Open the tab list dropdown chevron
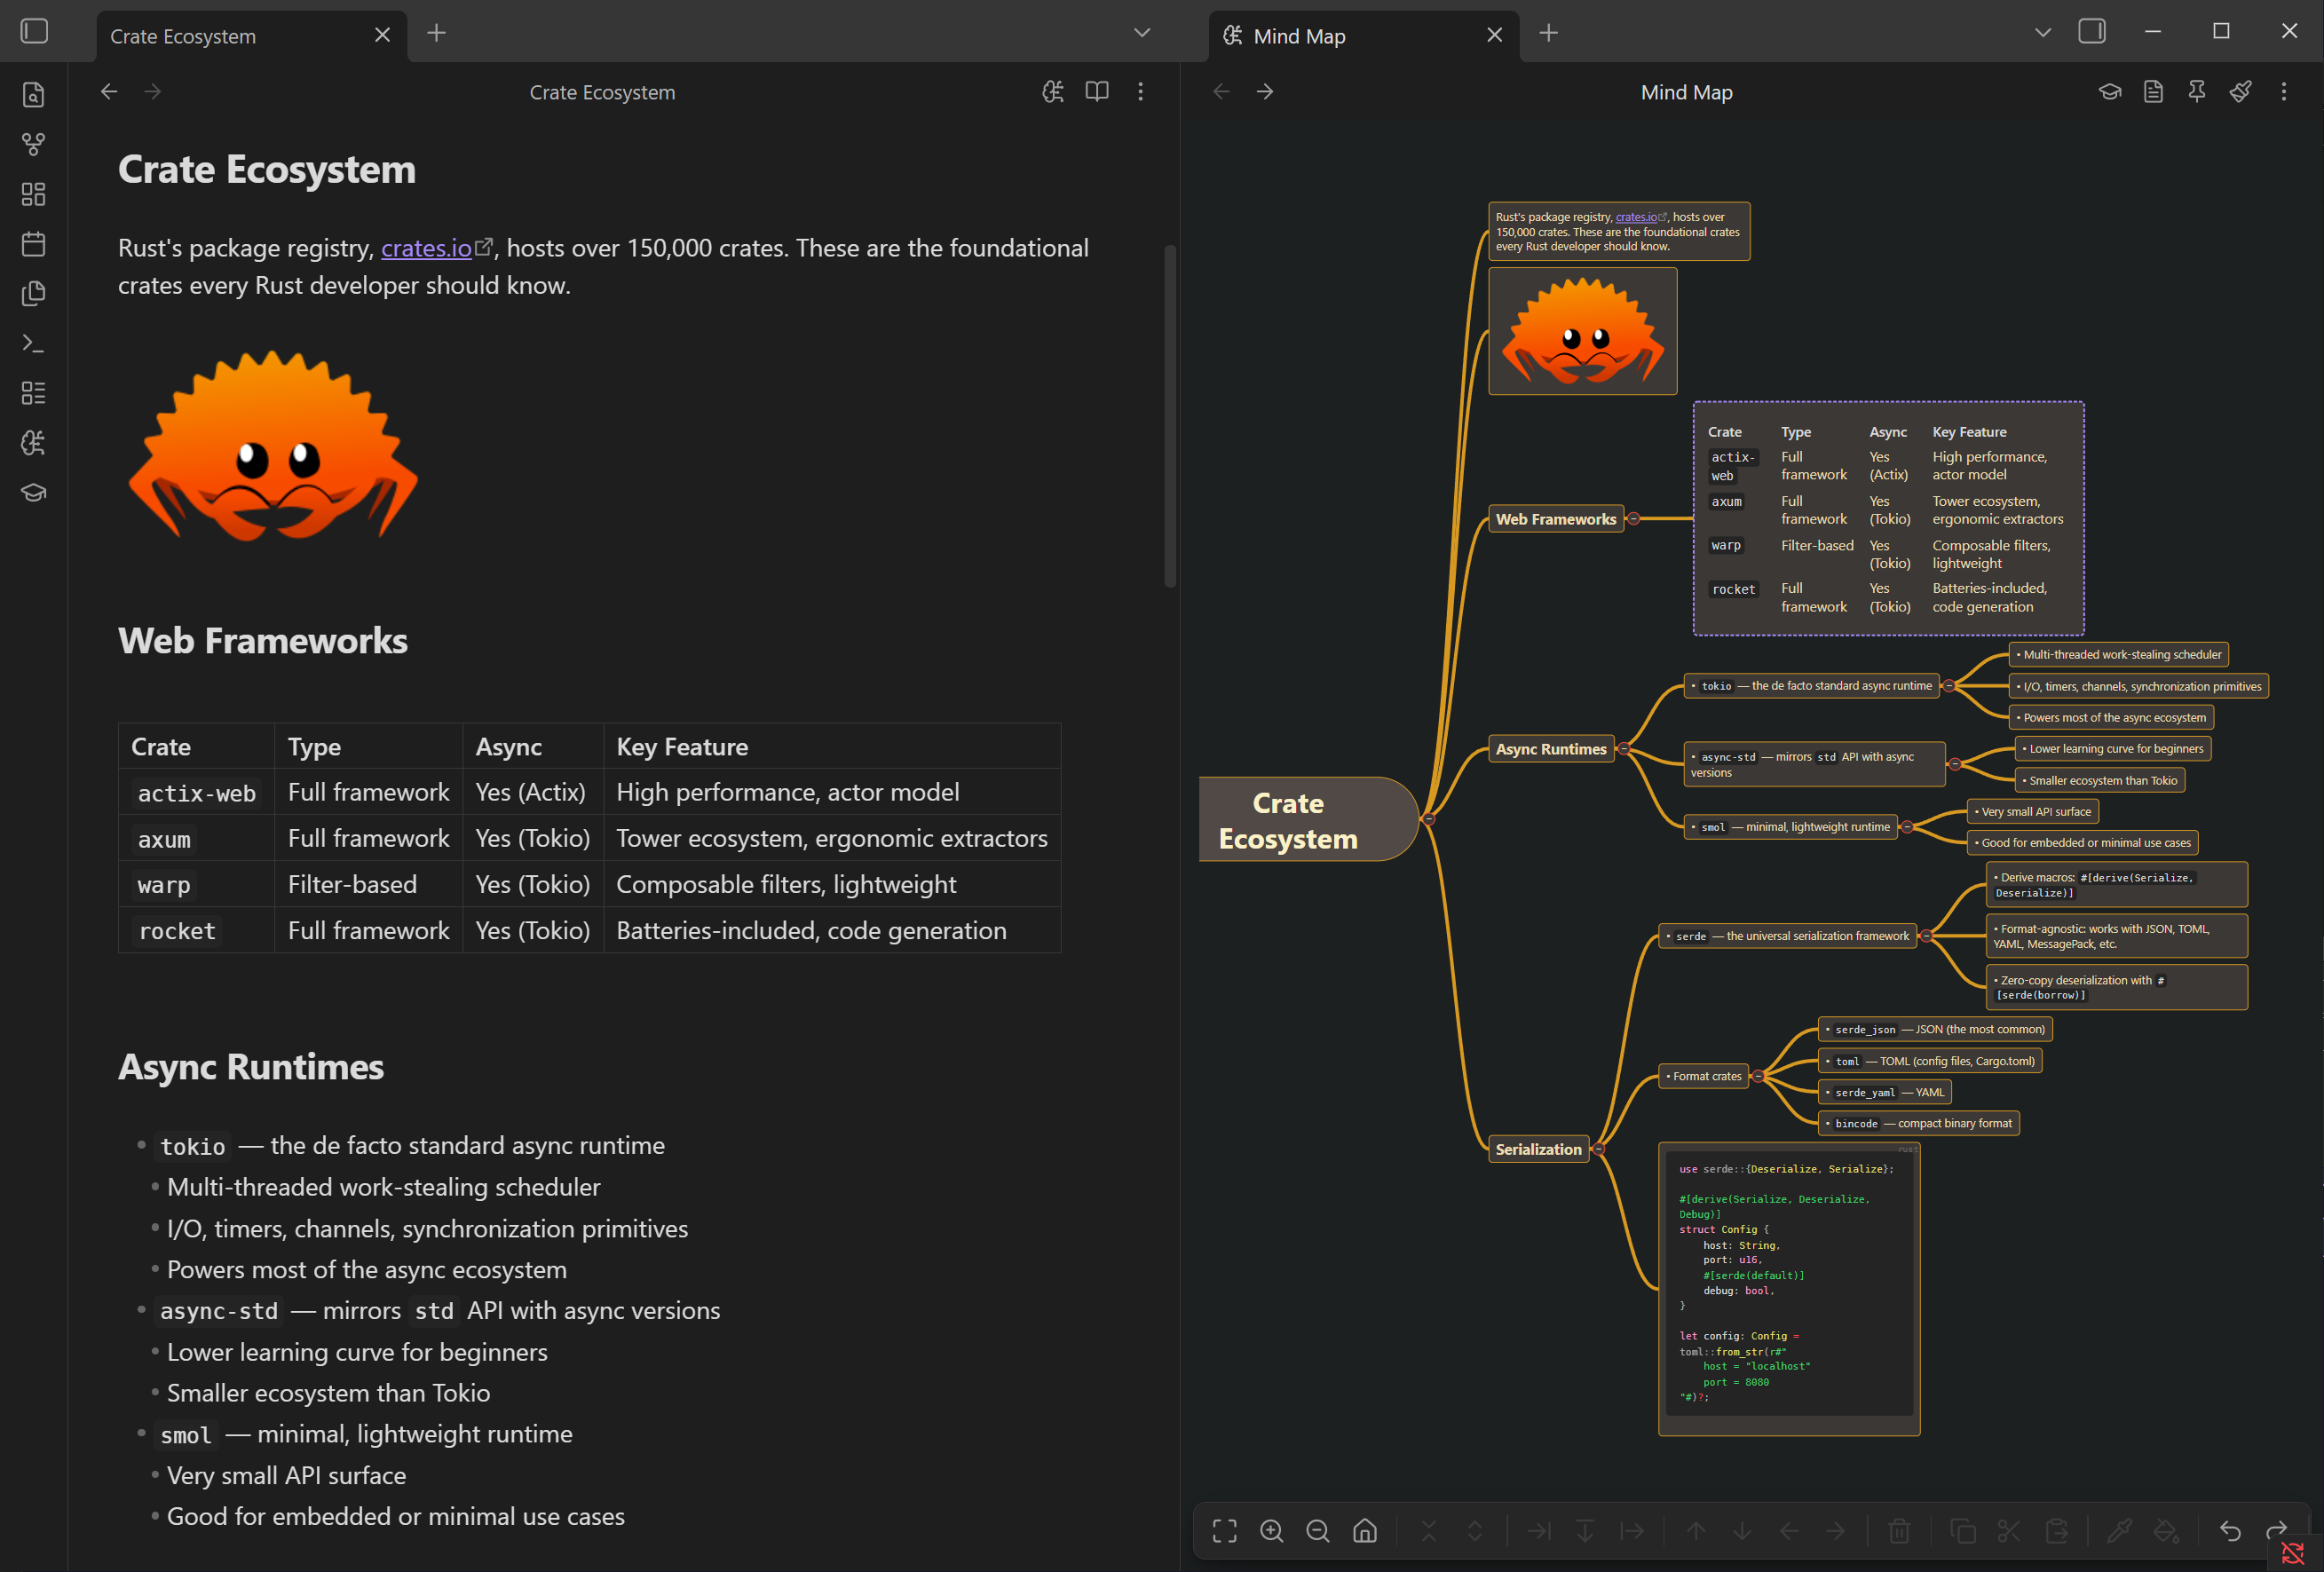Viewport: 2324px width, 1572px height. tap(1141, 32)
